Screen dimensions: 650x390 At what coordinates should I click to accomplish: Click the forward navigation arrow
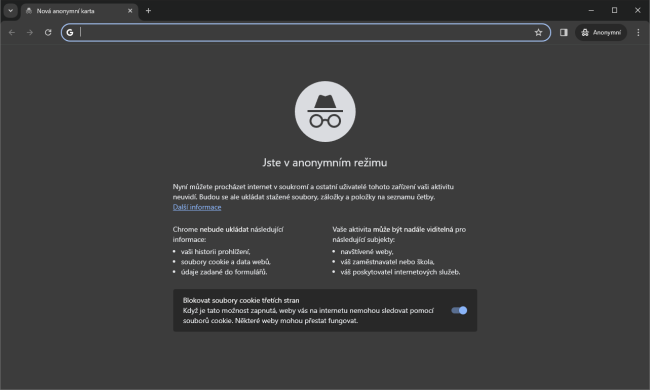29,32
